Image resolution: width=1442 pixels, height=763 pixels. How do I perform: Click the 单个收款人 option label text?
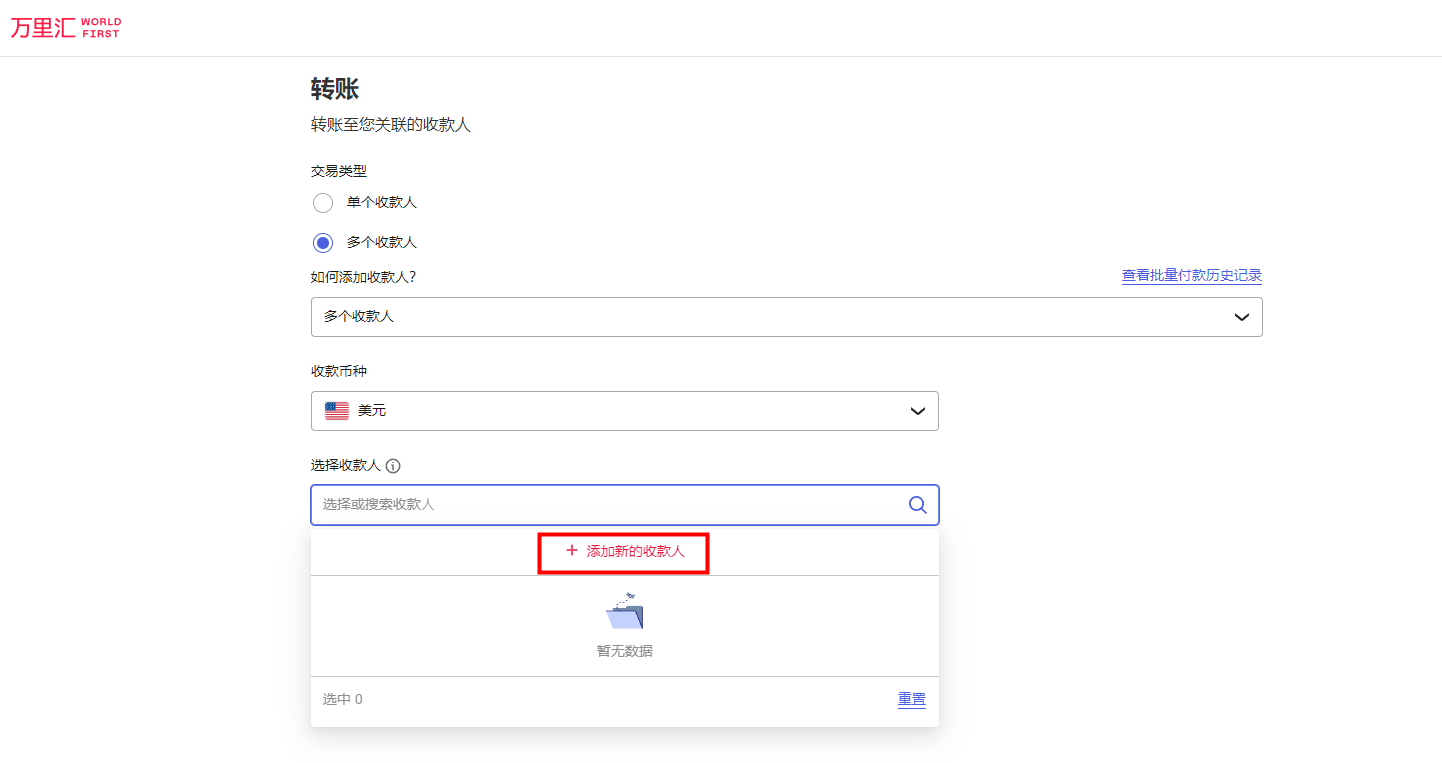tap(382, 203)
